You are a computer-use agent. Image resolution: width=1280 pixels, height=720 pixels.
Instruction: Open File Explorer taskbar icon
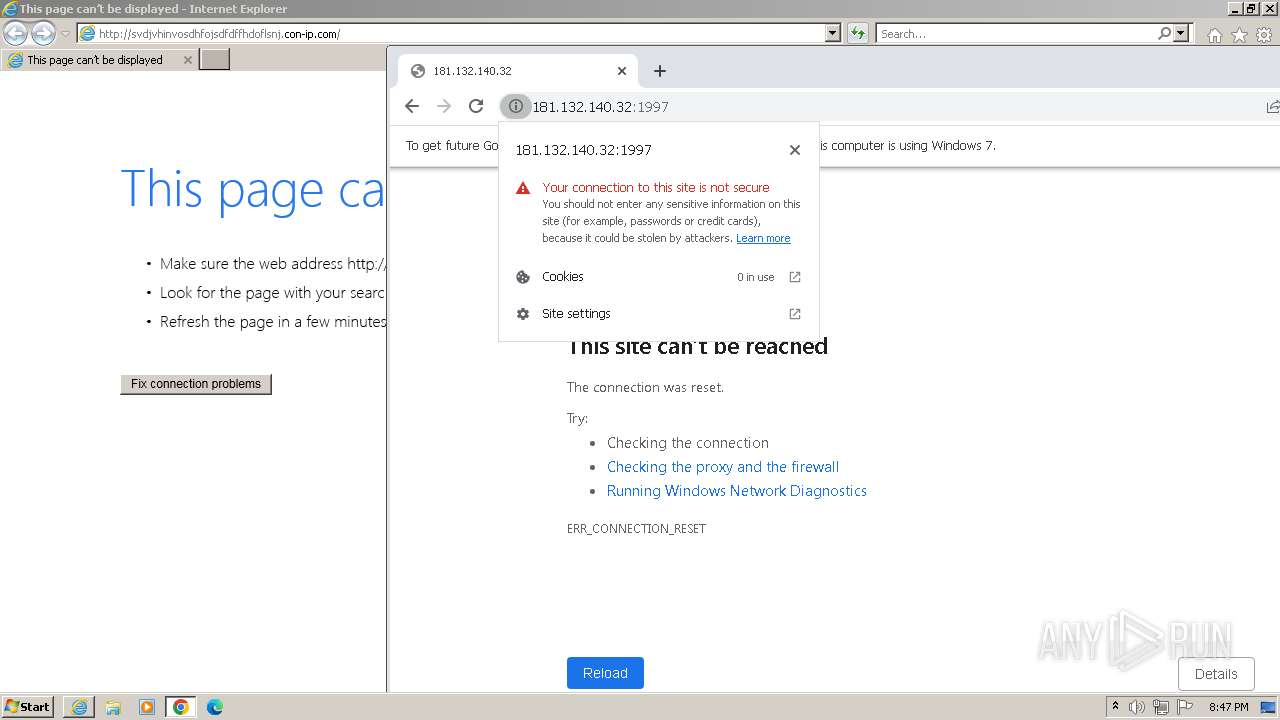click(113, 707)
